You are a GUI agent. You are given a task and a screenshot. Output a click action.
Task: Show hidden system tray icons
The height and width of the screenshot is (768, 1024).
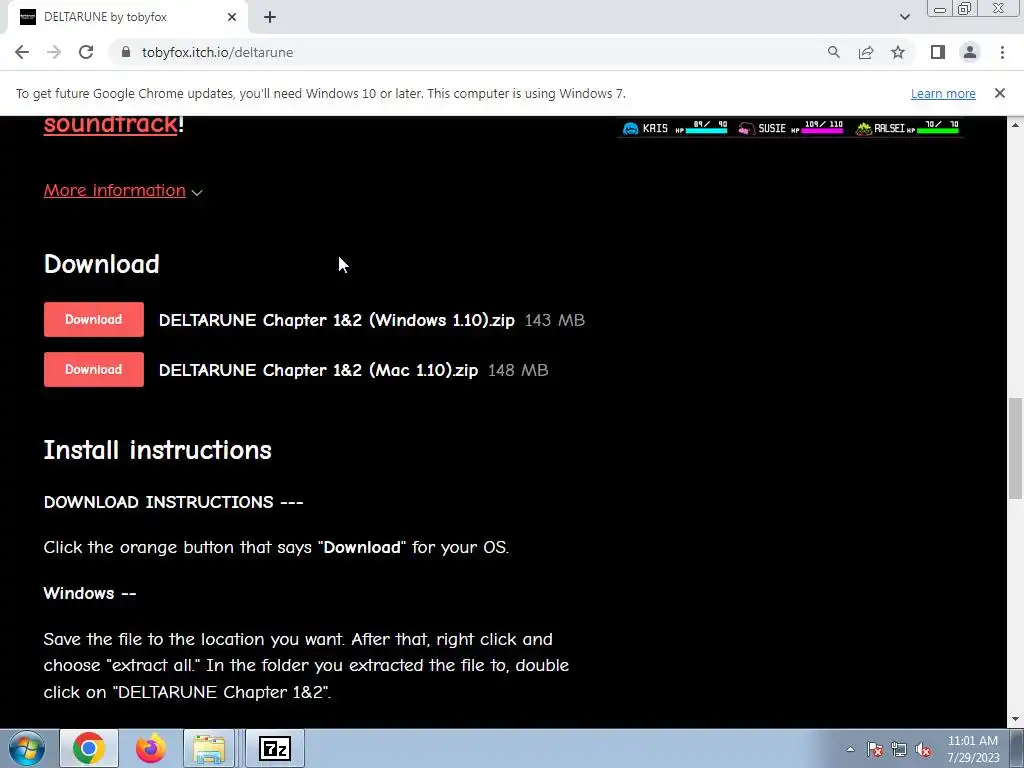click(850, 749)
